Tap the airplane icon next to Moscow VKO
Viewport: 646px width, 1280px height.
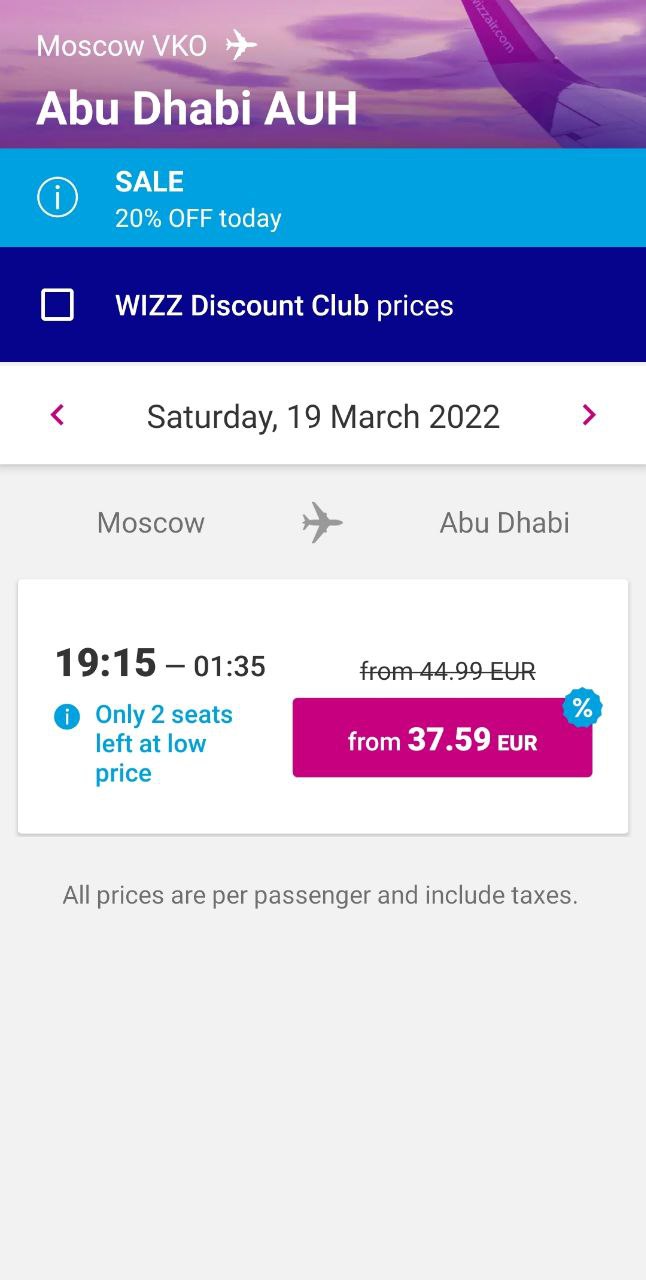(241, 45)
